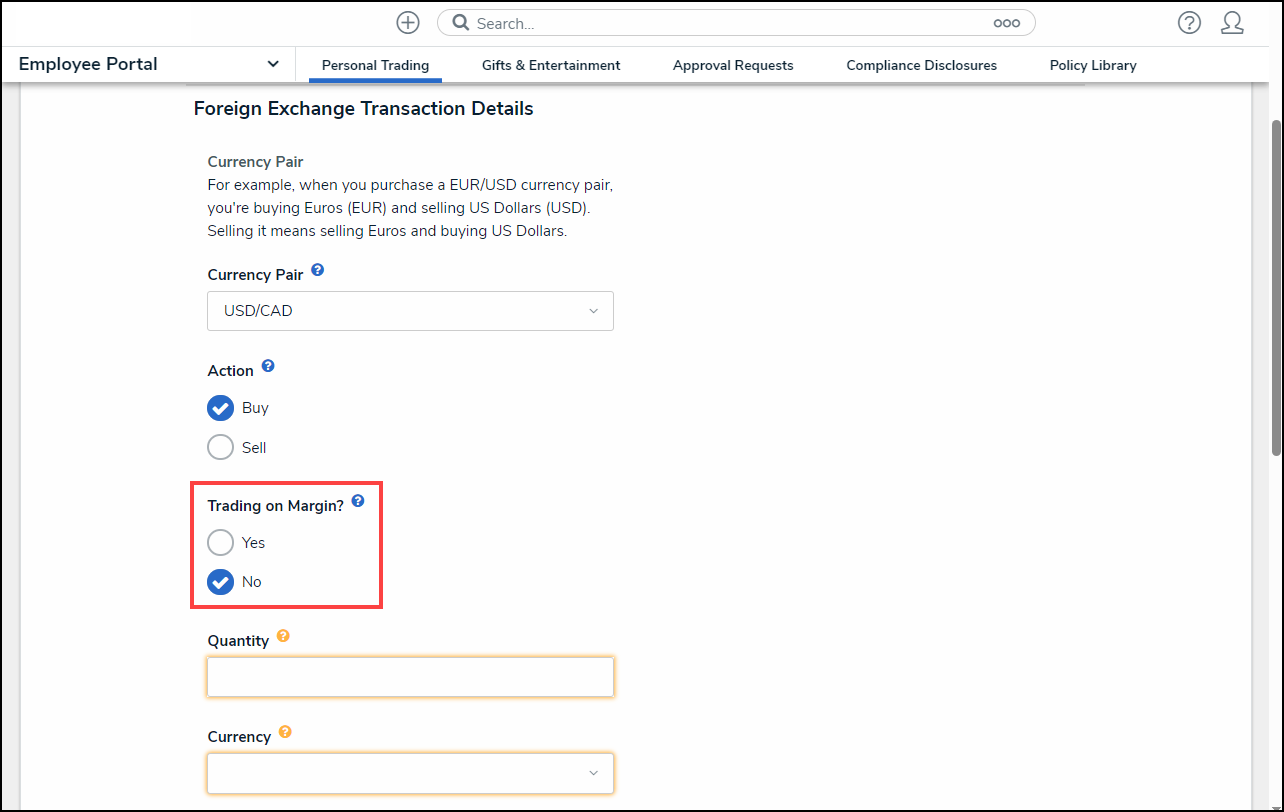
Task: Open the user profile icon
Action: coord(1232,23)
